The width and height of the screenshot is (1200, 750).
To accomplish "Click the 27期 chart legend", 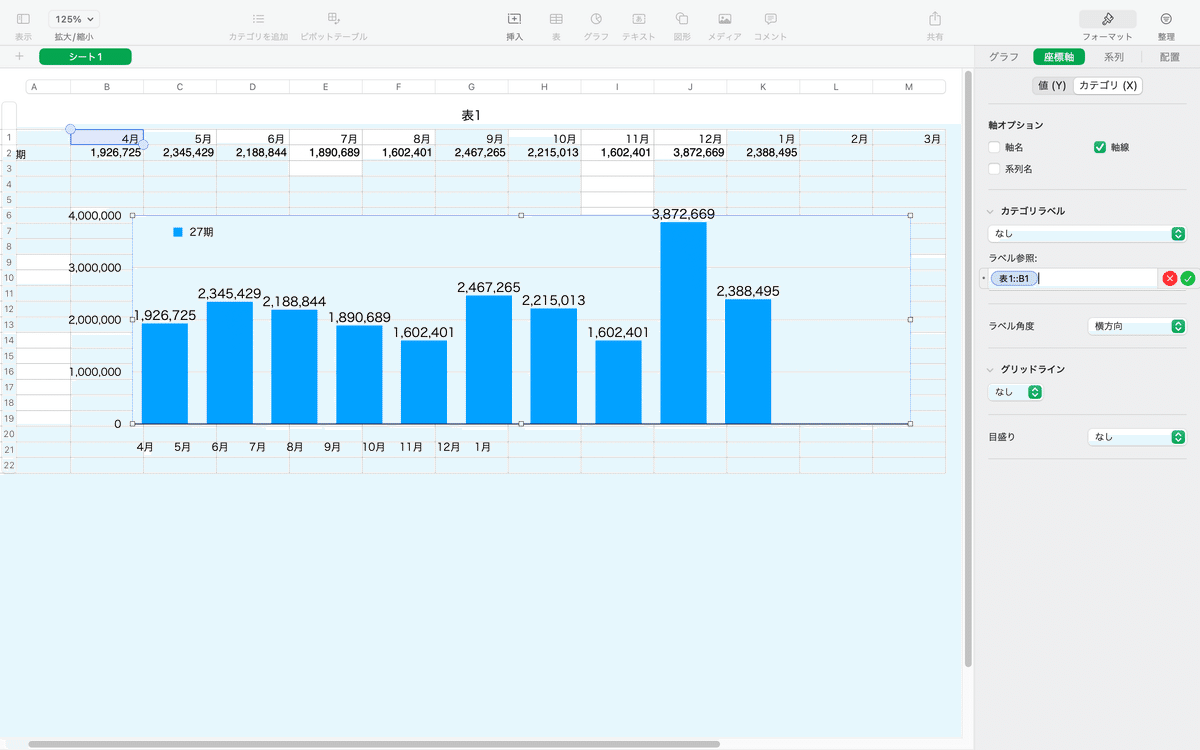I will pos(193,232).
